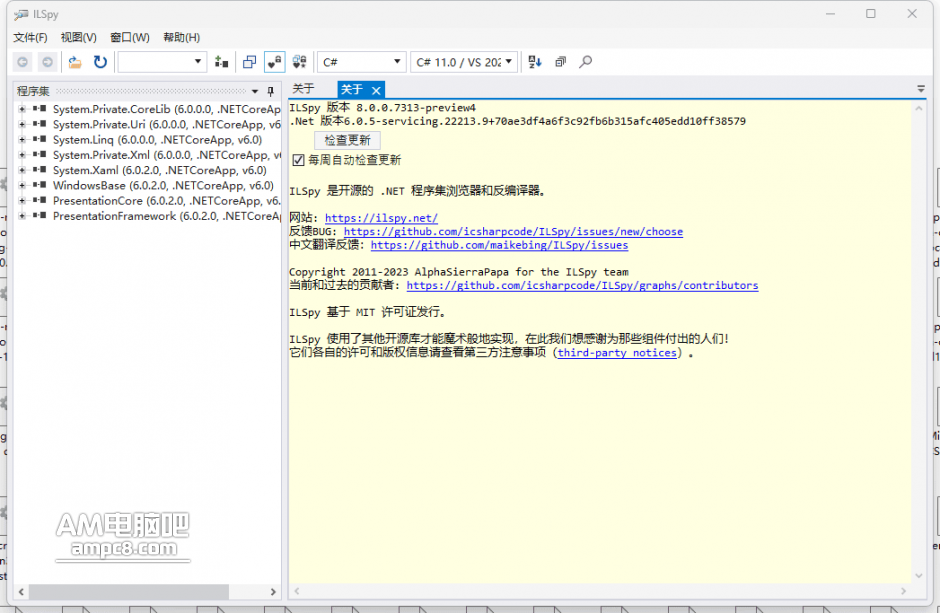
Task: Click the PresentationFramework assembly icon
Action: click(x=40, y=215)
